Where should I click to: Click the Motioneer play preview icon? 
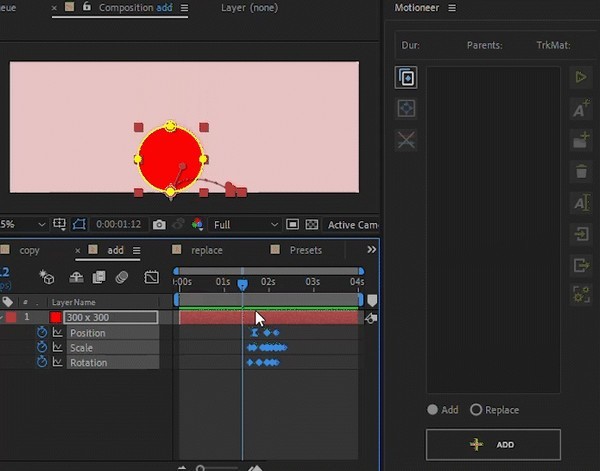click(581, 77)
